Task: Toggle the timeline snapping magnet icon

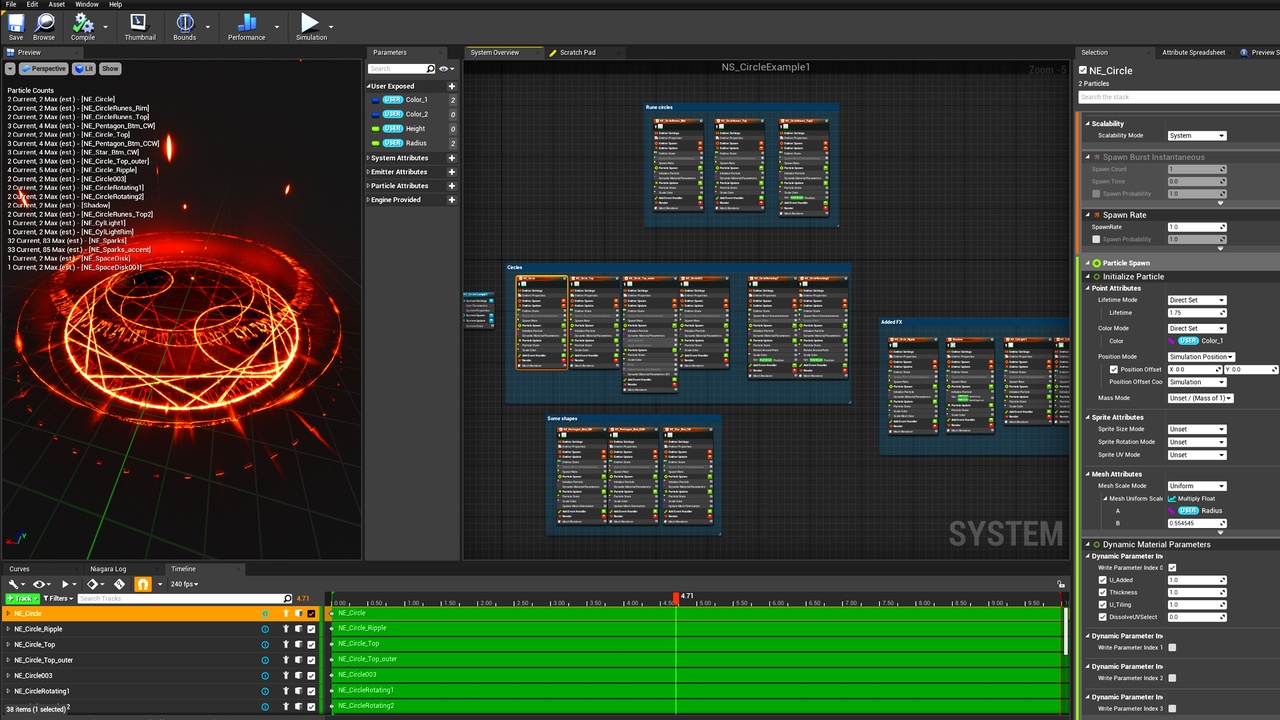Action: [143, 584]
